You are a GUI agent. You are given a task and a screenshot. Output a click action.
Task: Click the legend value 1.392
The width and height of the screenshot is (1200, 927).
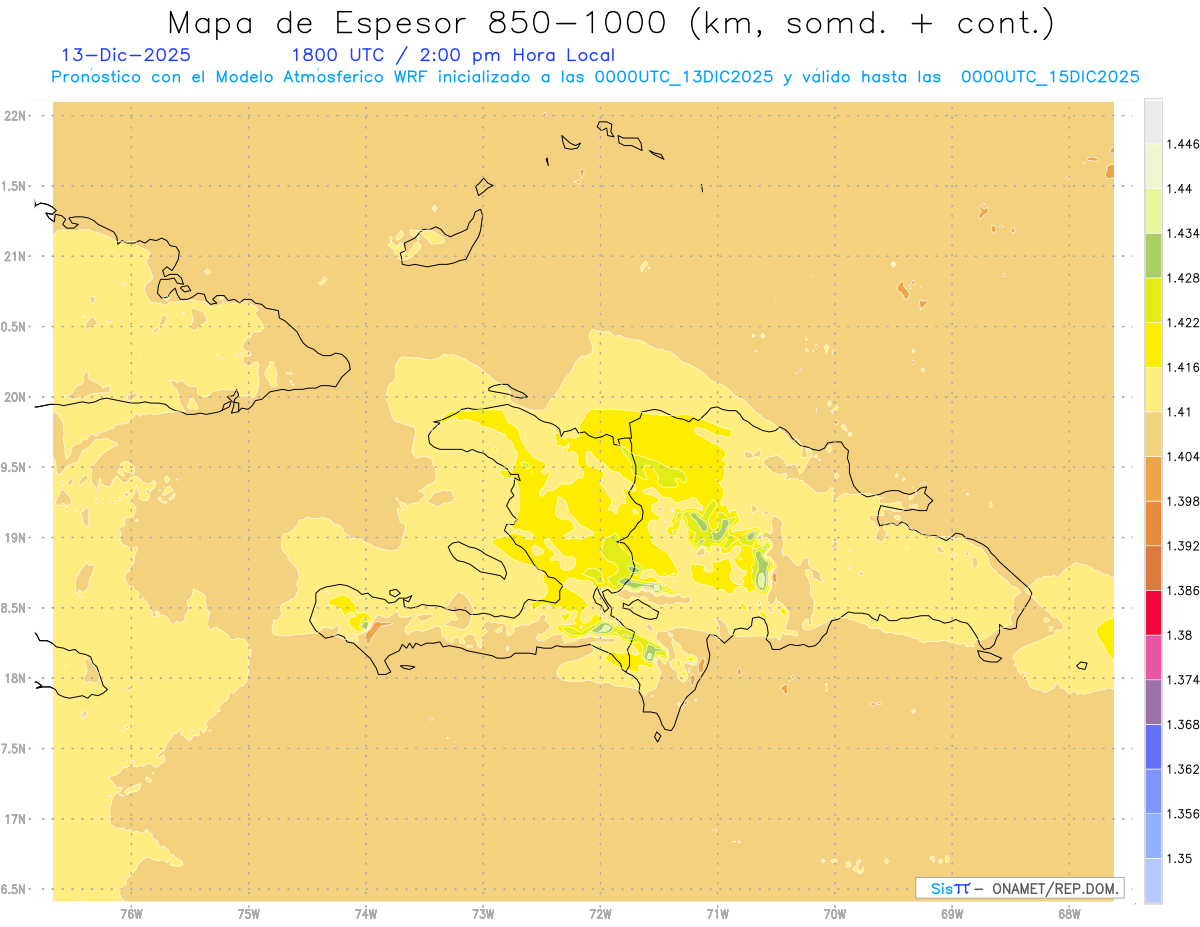(x=1185, y=546)
